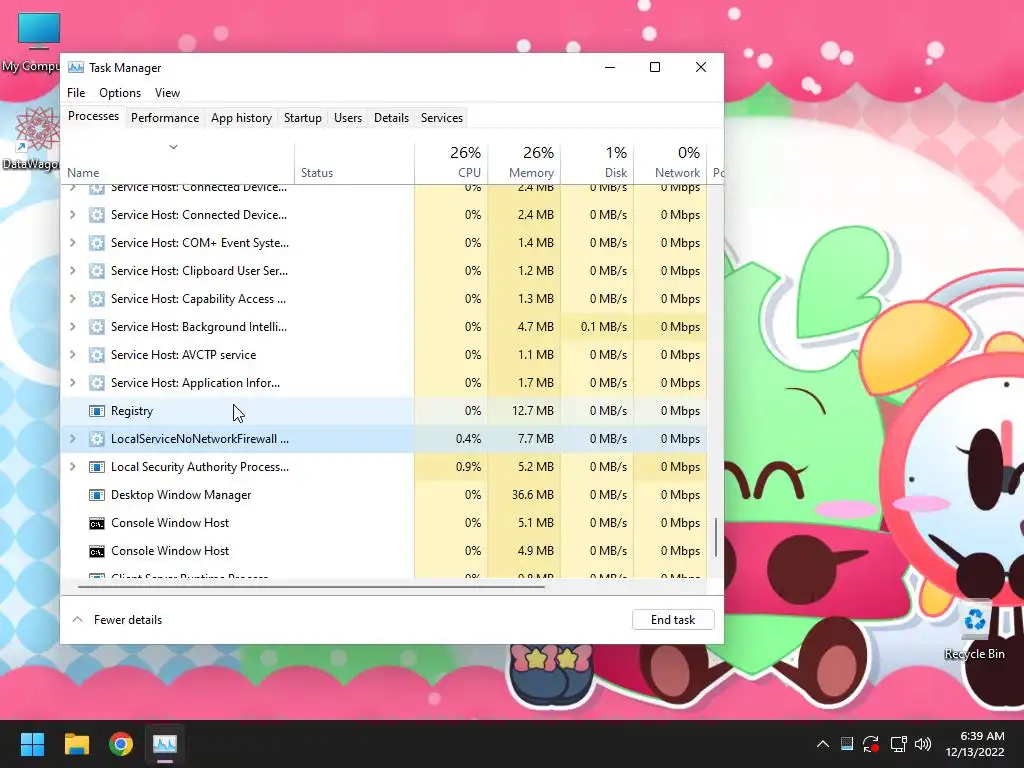1024x768 pixels.
Task: Open the File menu
Action: [76, 93]
